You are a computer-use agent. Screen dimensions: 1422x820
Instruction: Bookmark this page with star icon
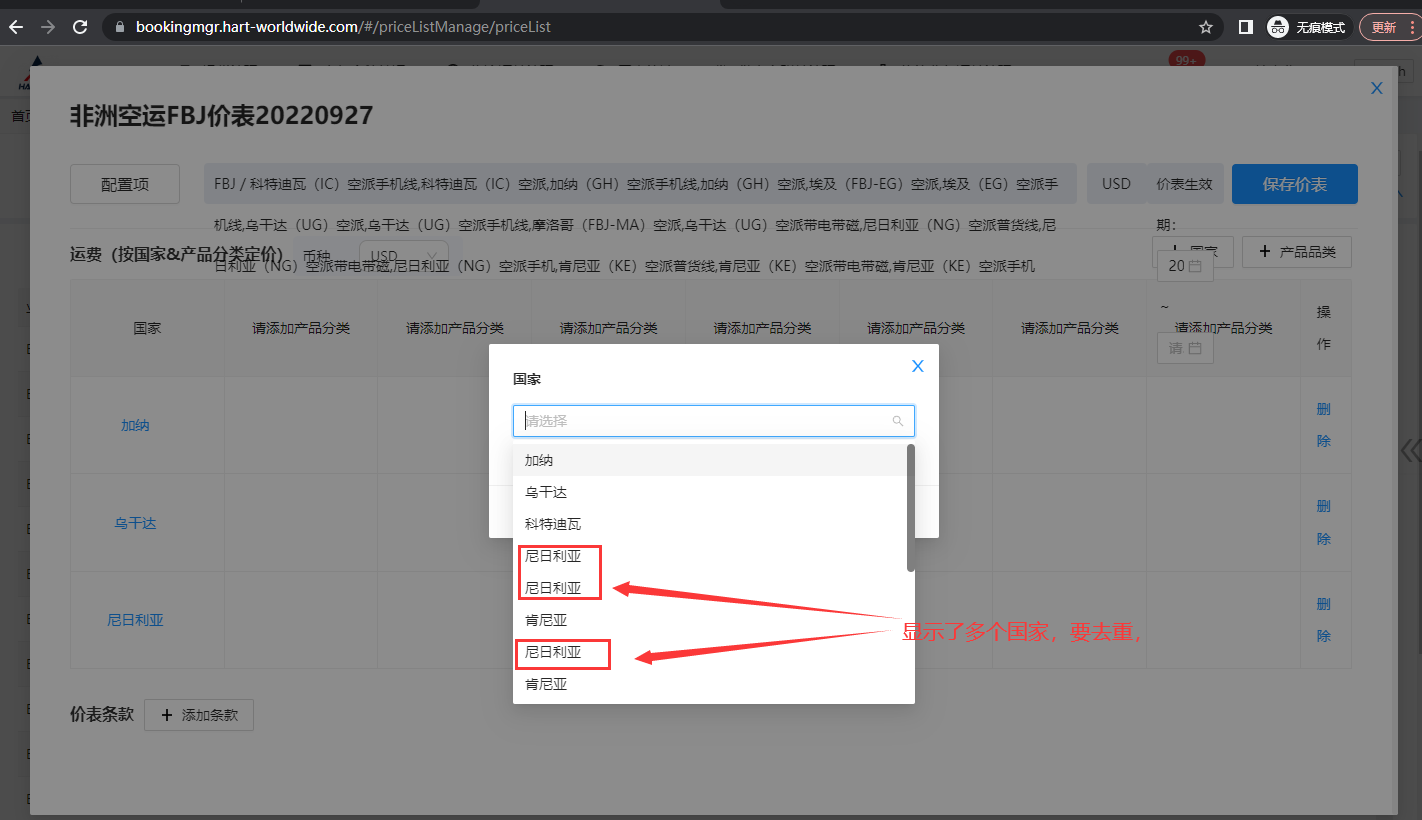(1206, 27)
